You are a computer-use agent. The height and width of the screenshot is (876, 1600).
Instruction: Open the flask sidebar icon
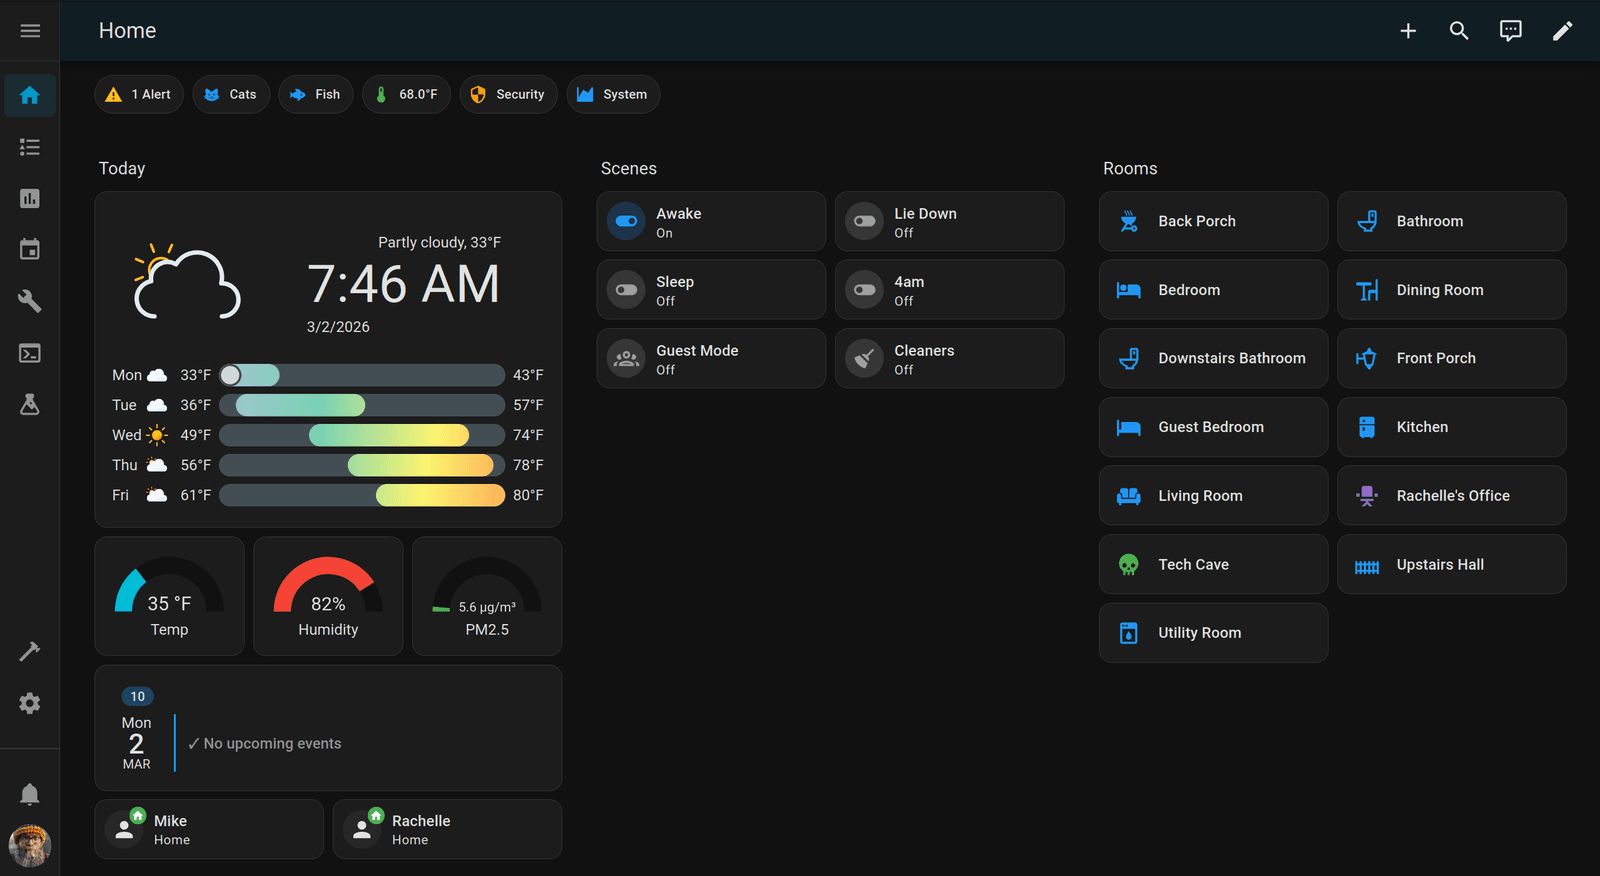pos(30,404)
